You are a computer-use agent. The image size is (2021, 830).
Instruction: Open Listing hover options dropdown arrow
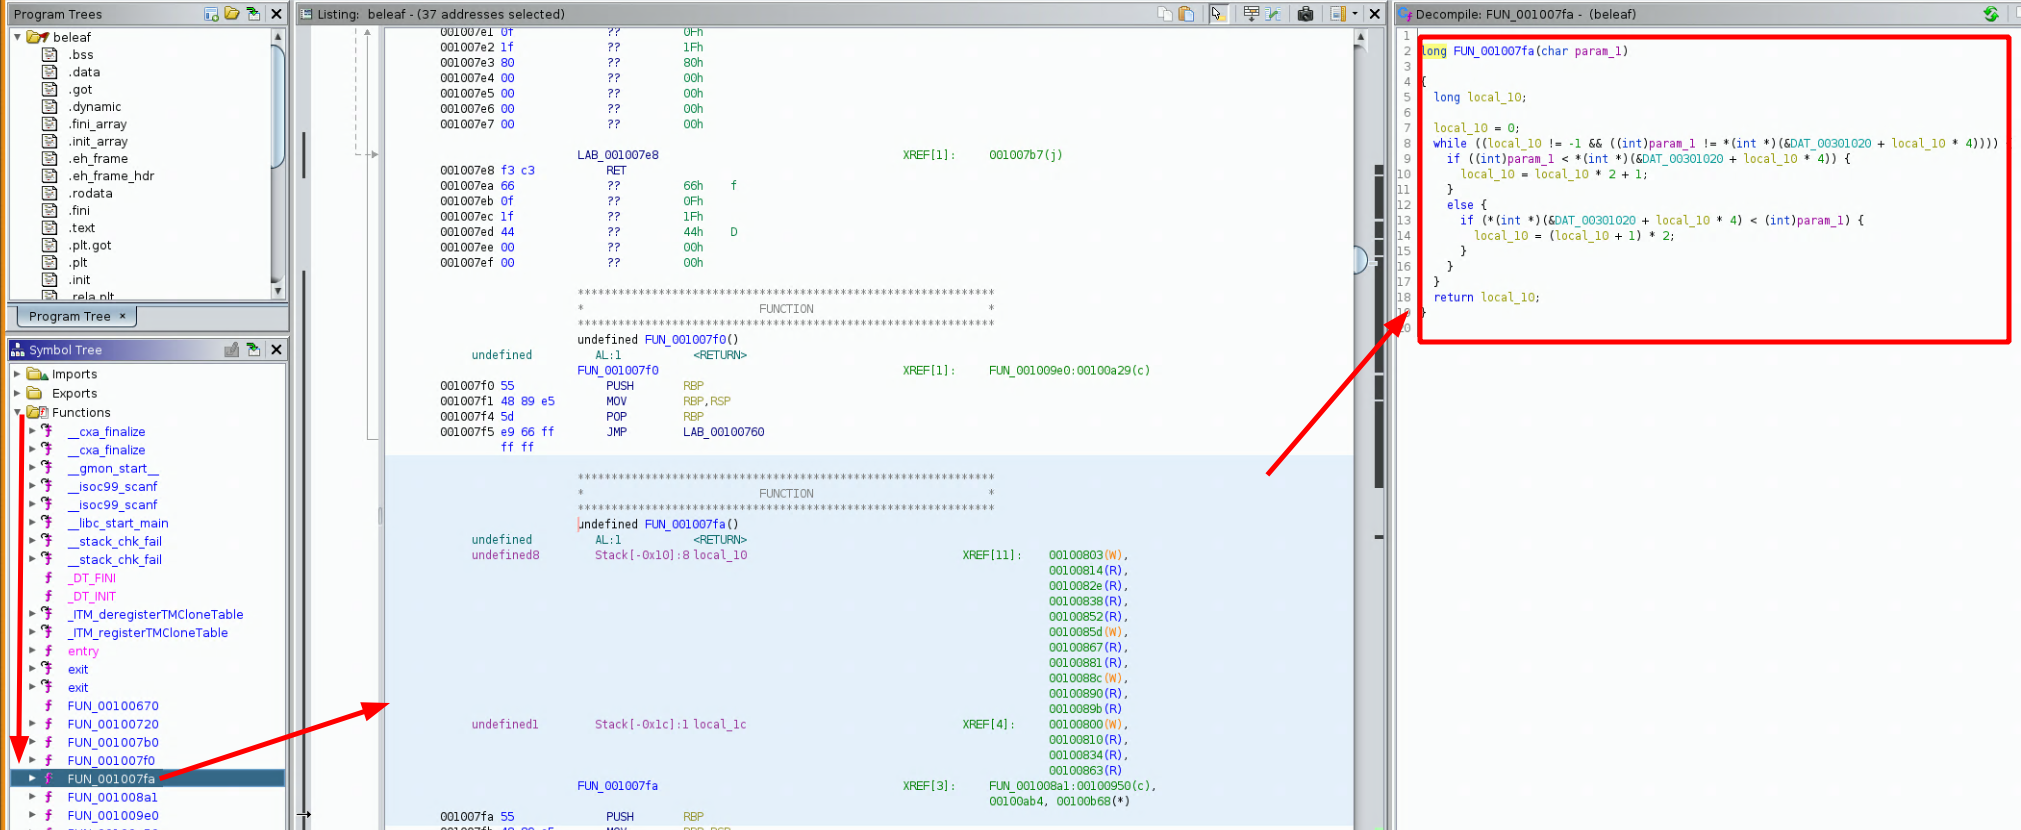point(1355,14)
